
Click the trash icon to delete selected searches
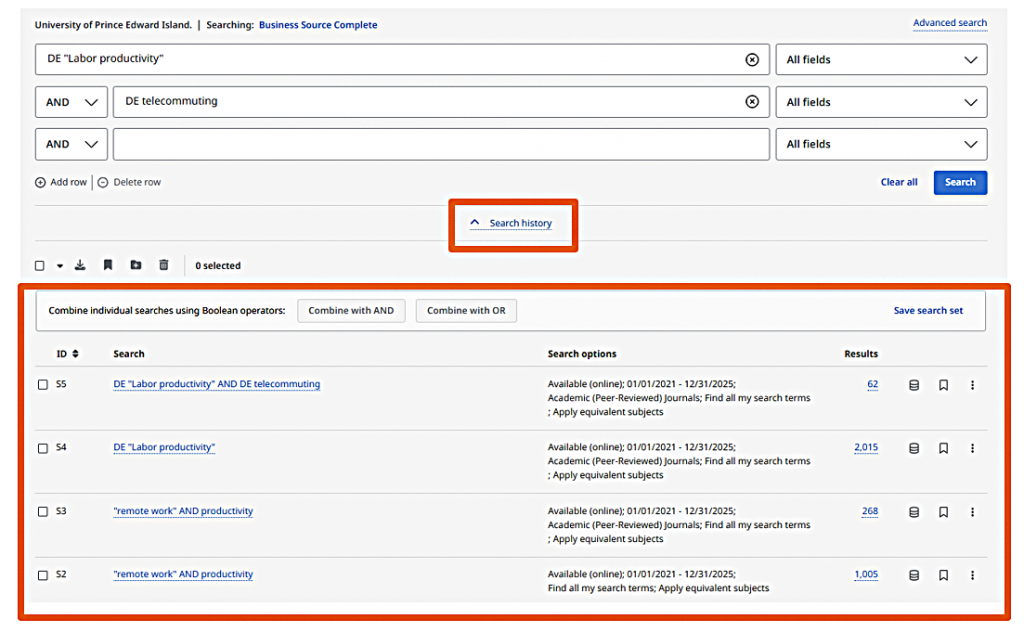pyautogui.click(x=164, y=265)
